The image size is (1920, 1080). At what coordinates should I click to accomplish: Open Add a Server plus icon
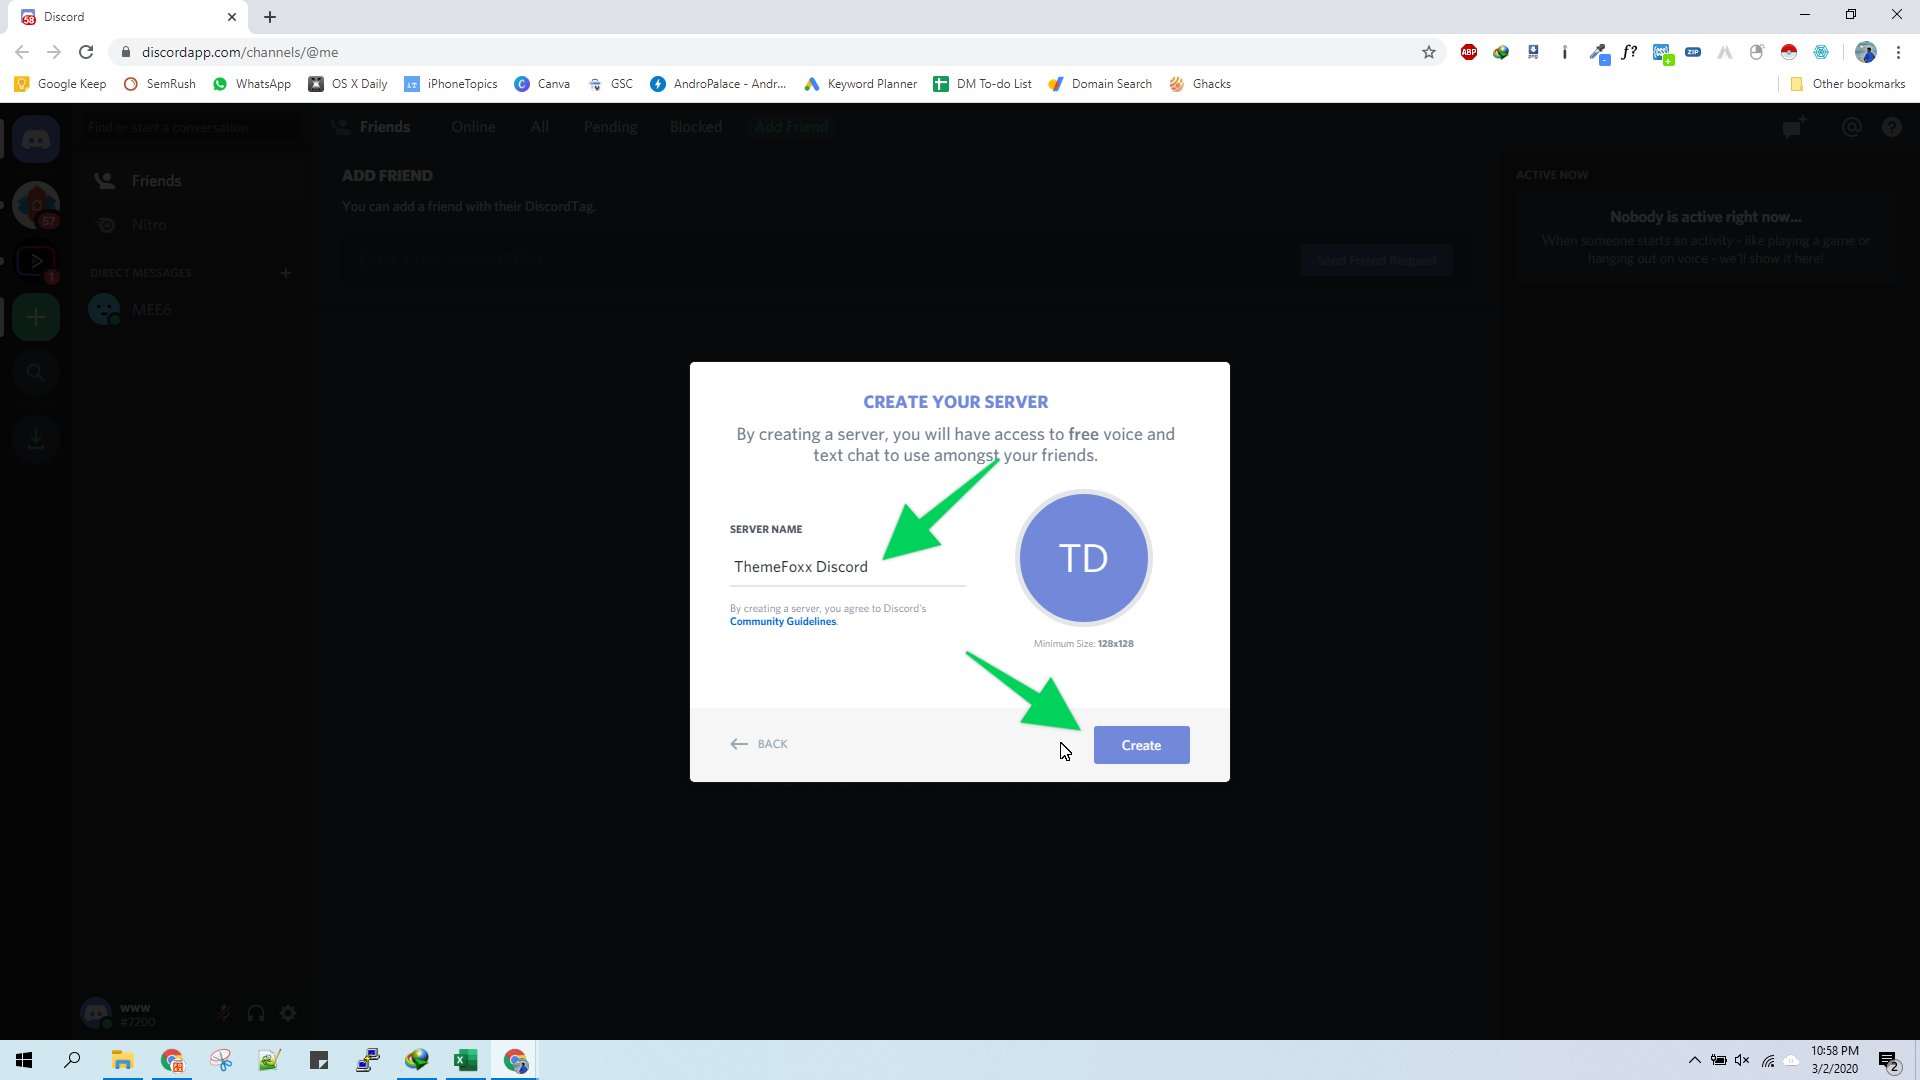tap(36, 318)
